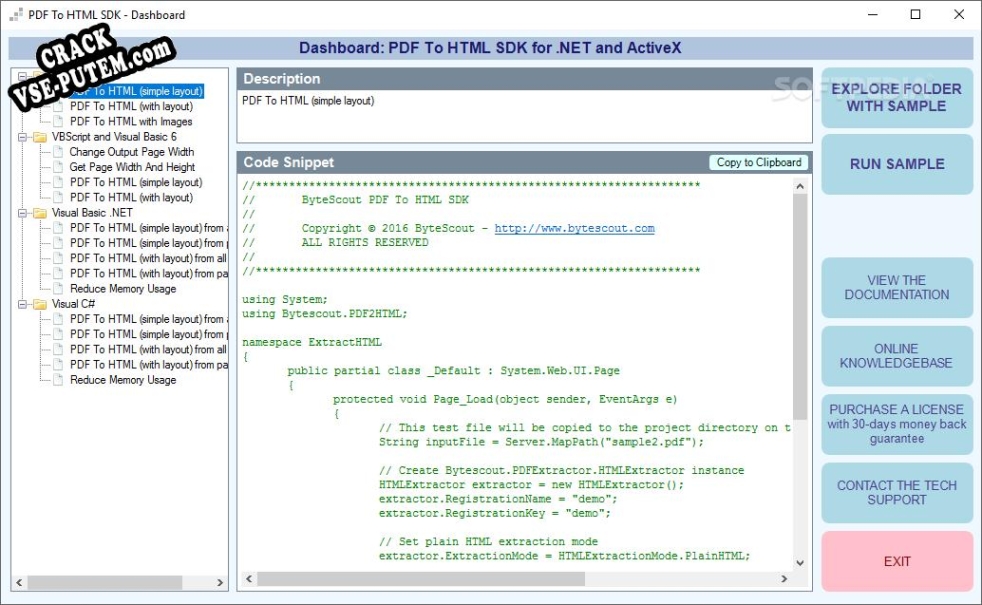
Task: Click the pink Exit button
Action: [897, 562]
